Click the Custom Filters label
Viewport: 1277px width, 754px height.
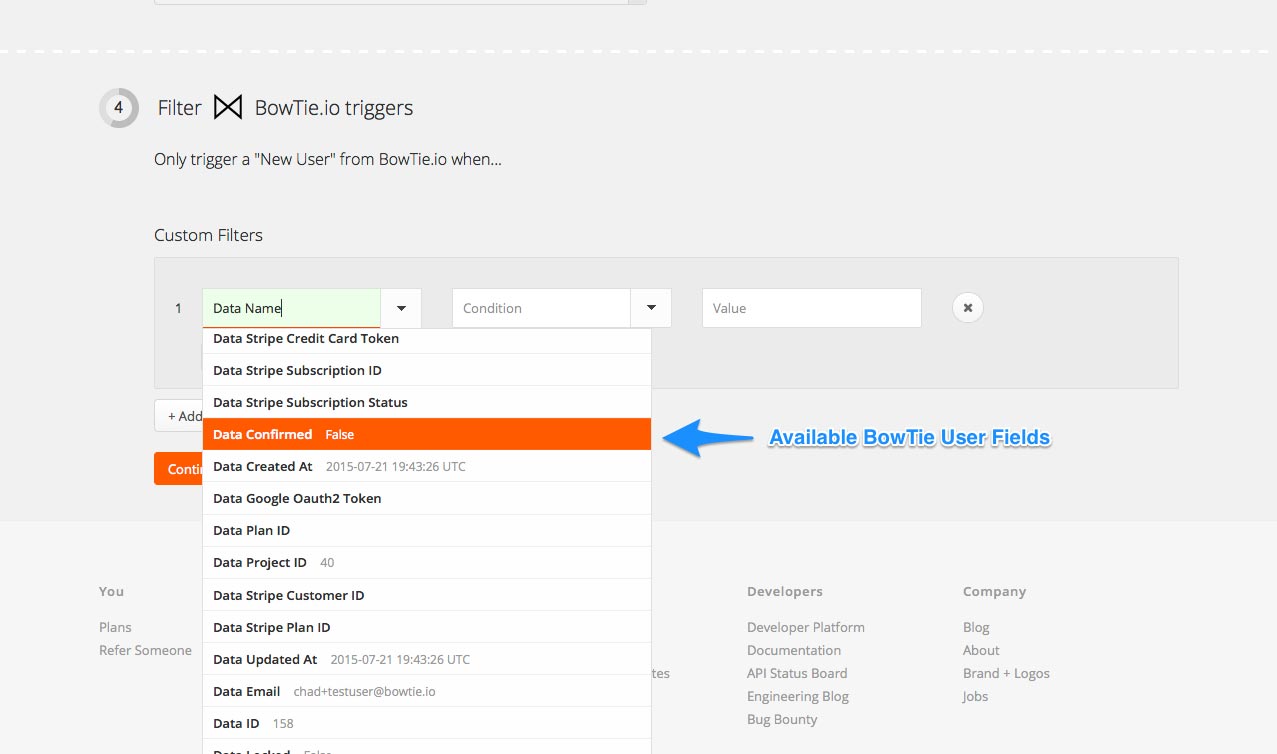click(208, 235)
